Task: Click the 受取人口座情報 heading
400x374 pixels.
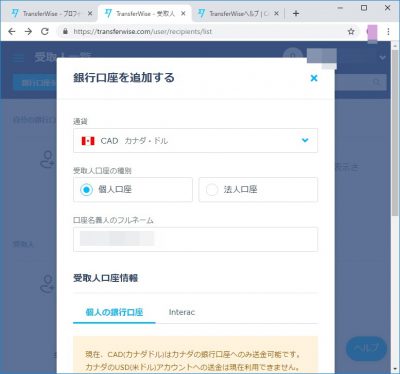Action: [106, 278]
